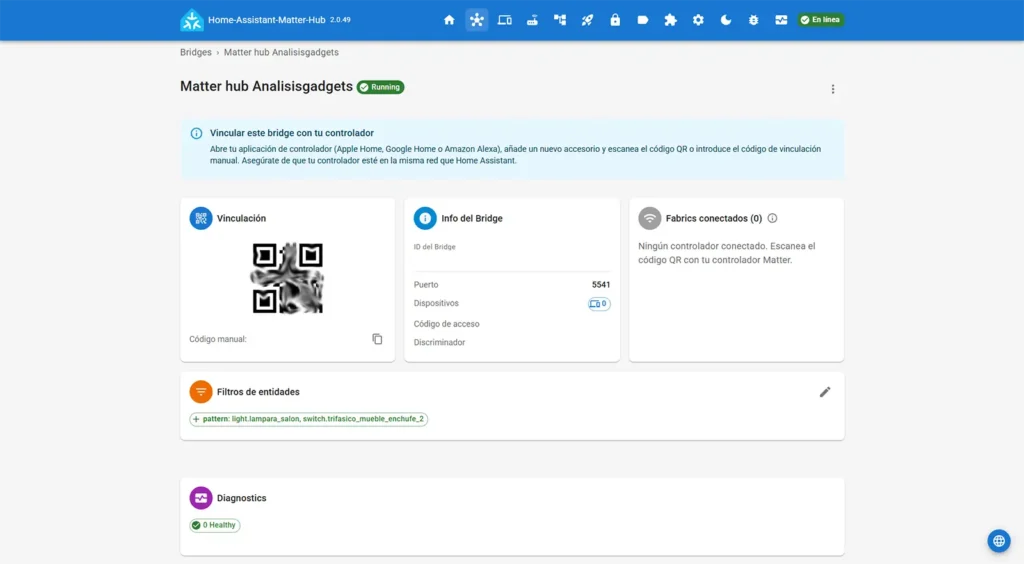Open the lock icon in top bar
This screenshot has height=564, width=1024.
click(615, 20)
